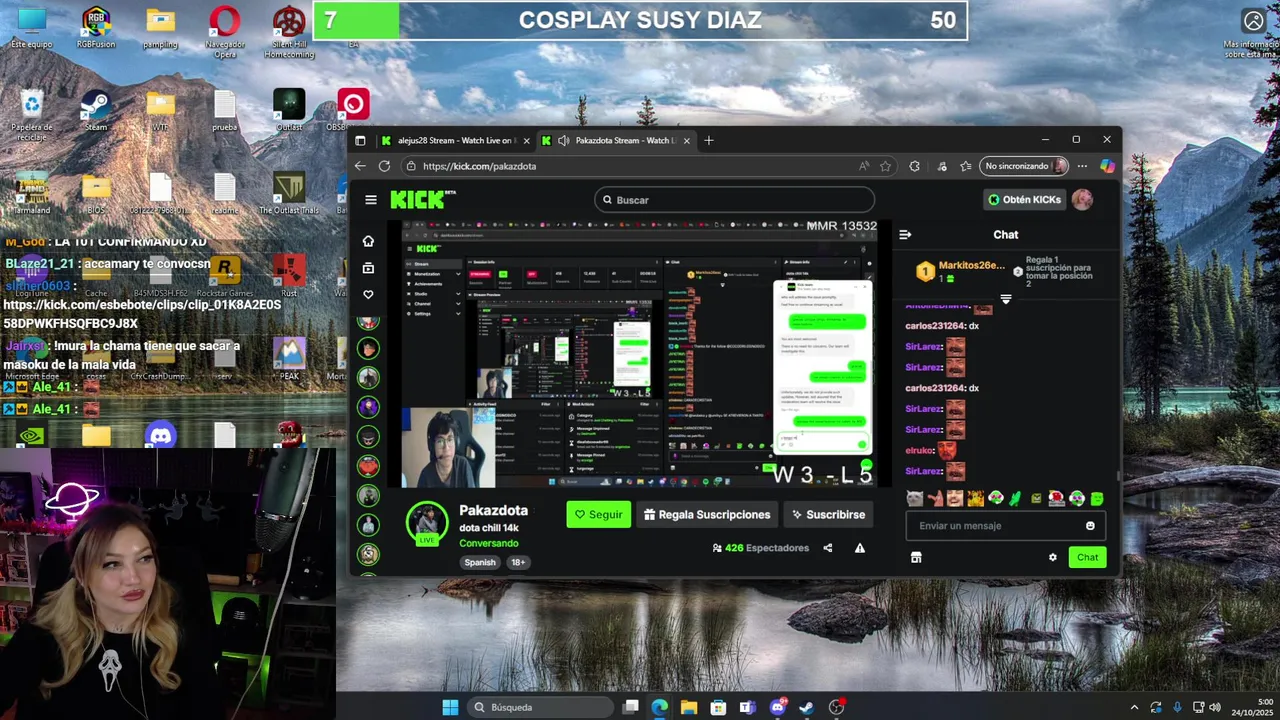Open browser three-dots settings menu

click(x=1082, y=166)
